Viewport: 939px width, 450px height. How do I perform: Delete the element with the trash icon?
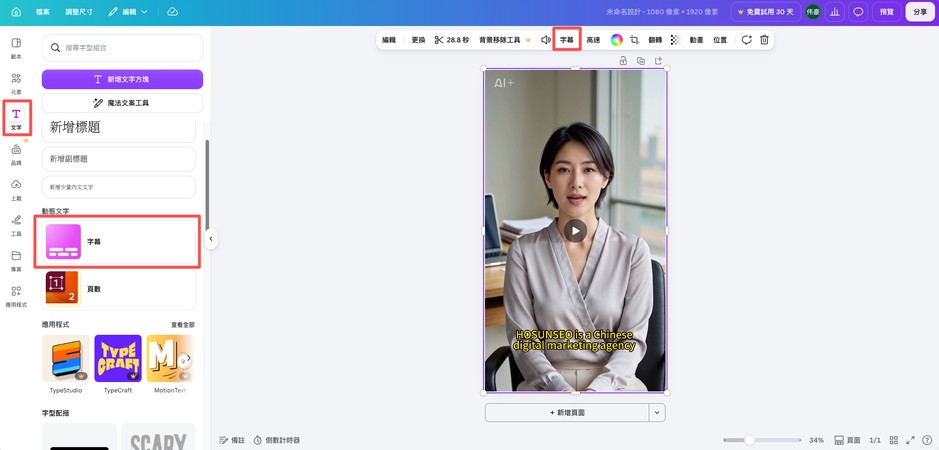[764, 40]
